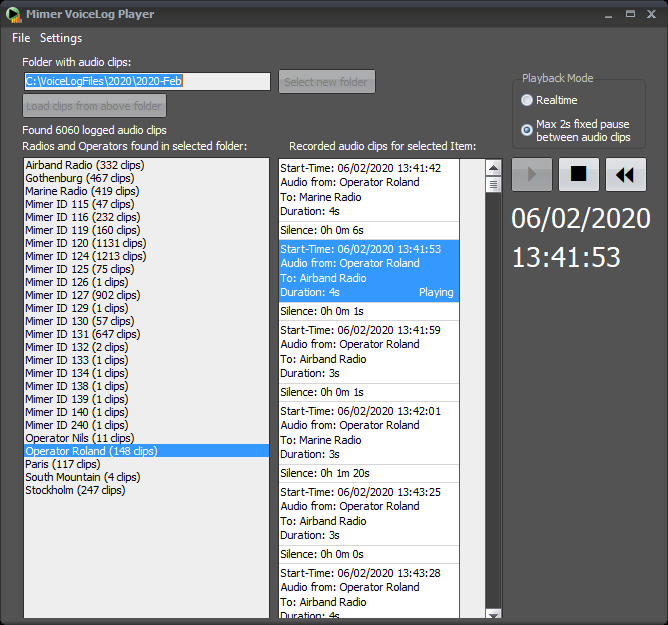668x625 pixels.
Task: Click the Mimer VoiceLog Player title icon
Action: (13, 14)
